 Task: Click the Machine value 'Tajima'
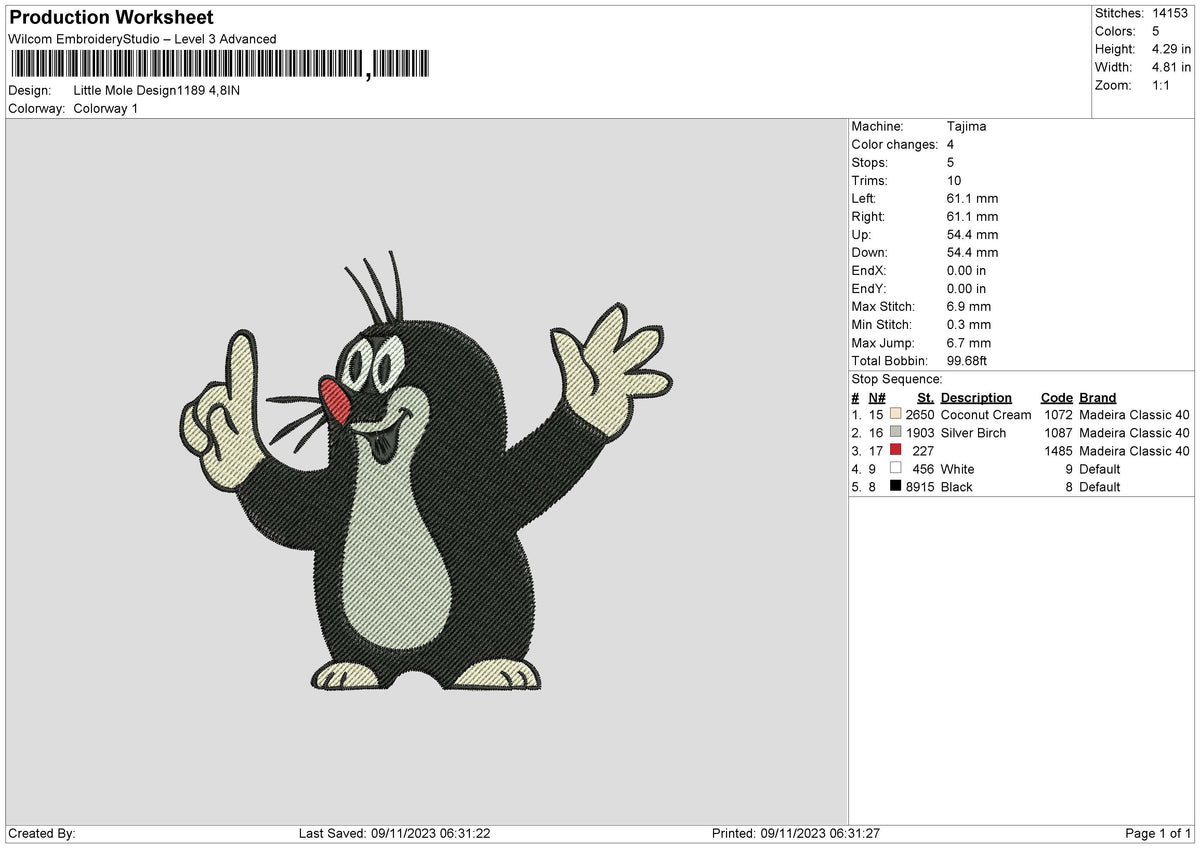967,126
